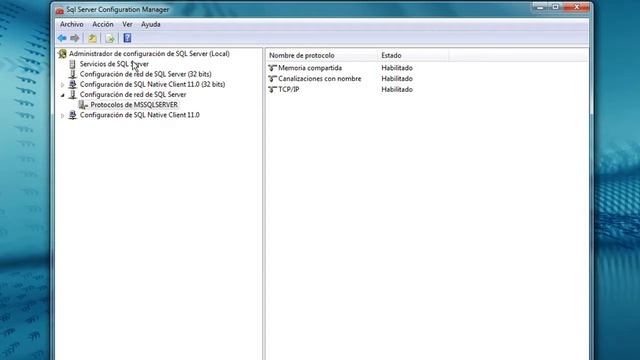Select Protocolos de MSSQLSERVER tree item
Image resolution: width=640 pixels, height=360 pixels.
point(134,105)
